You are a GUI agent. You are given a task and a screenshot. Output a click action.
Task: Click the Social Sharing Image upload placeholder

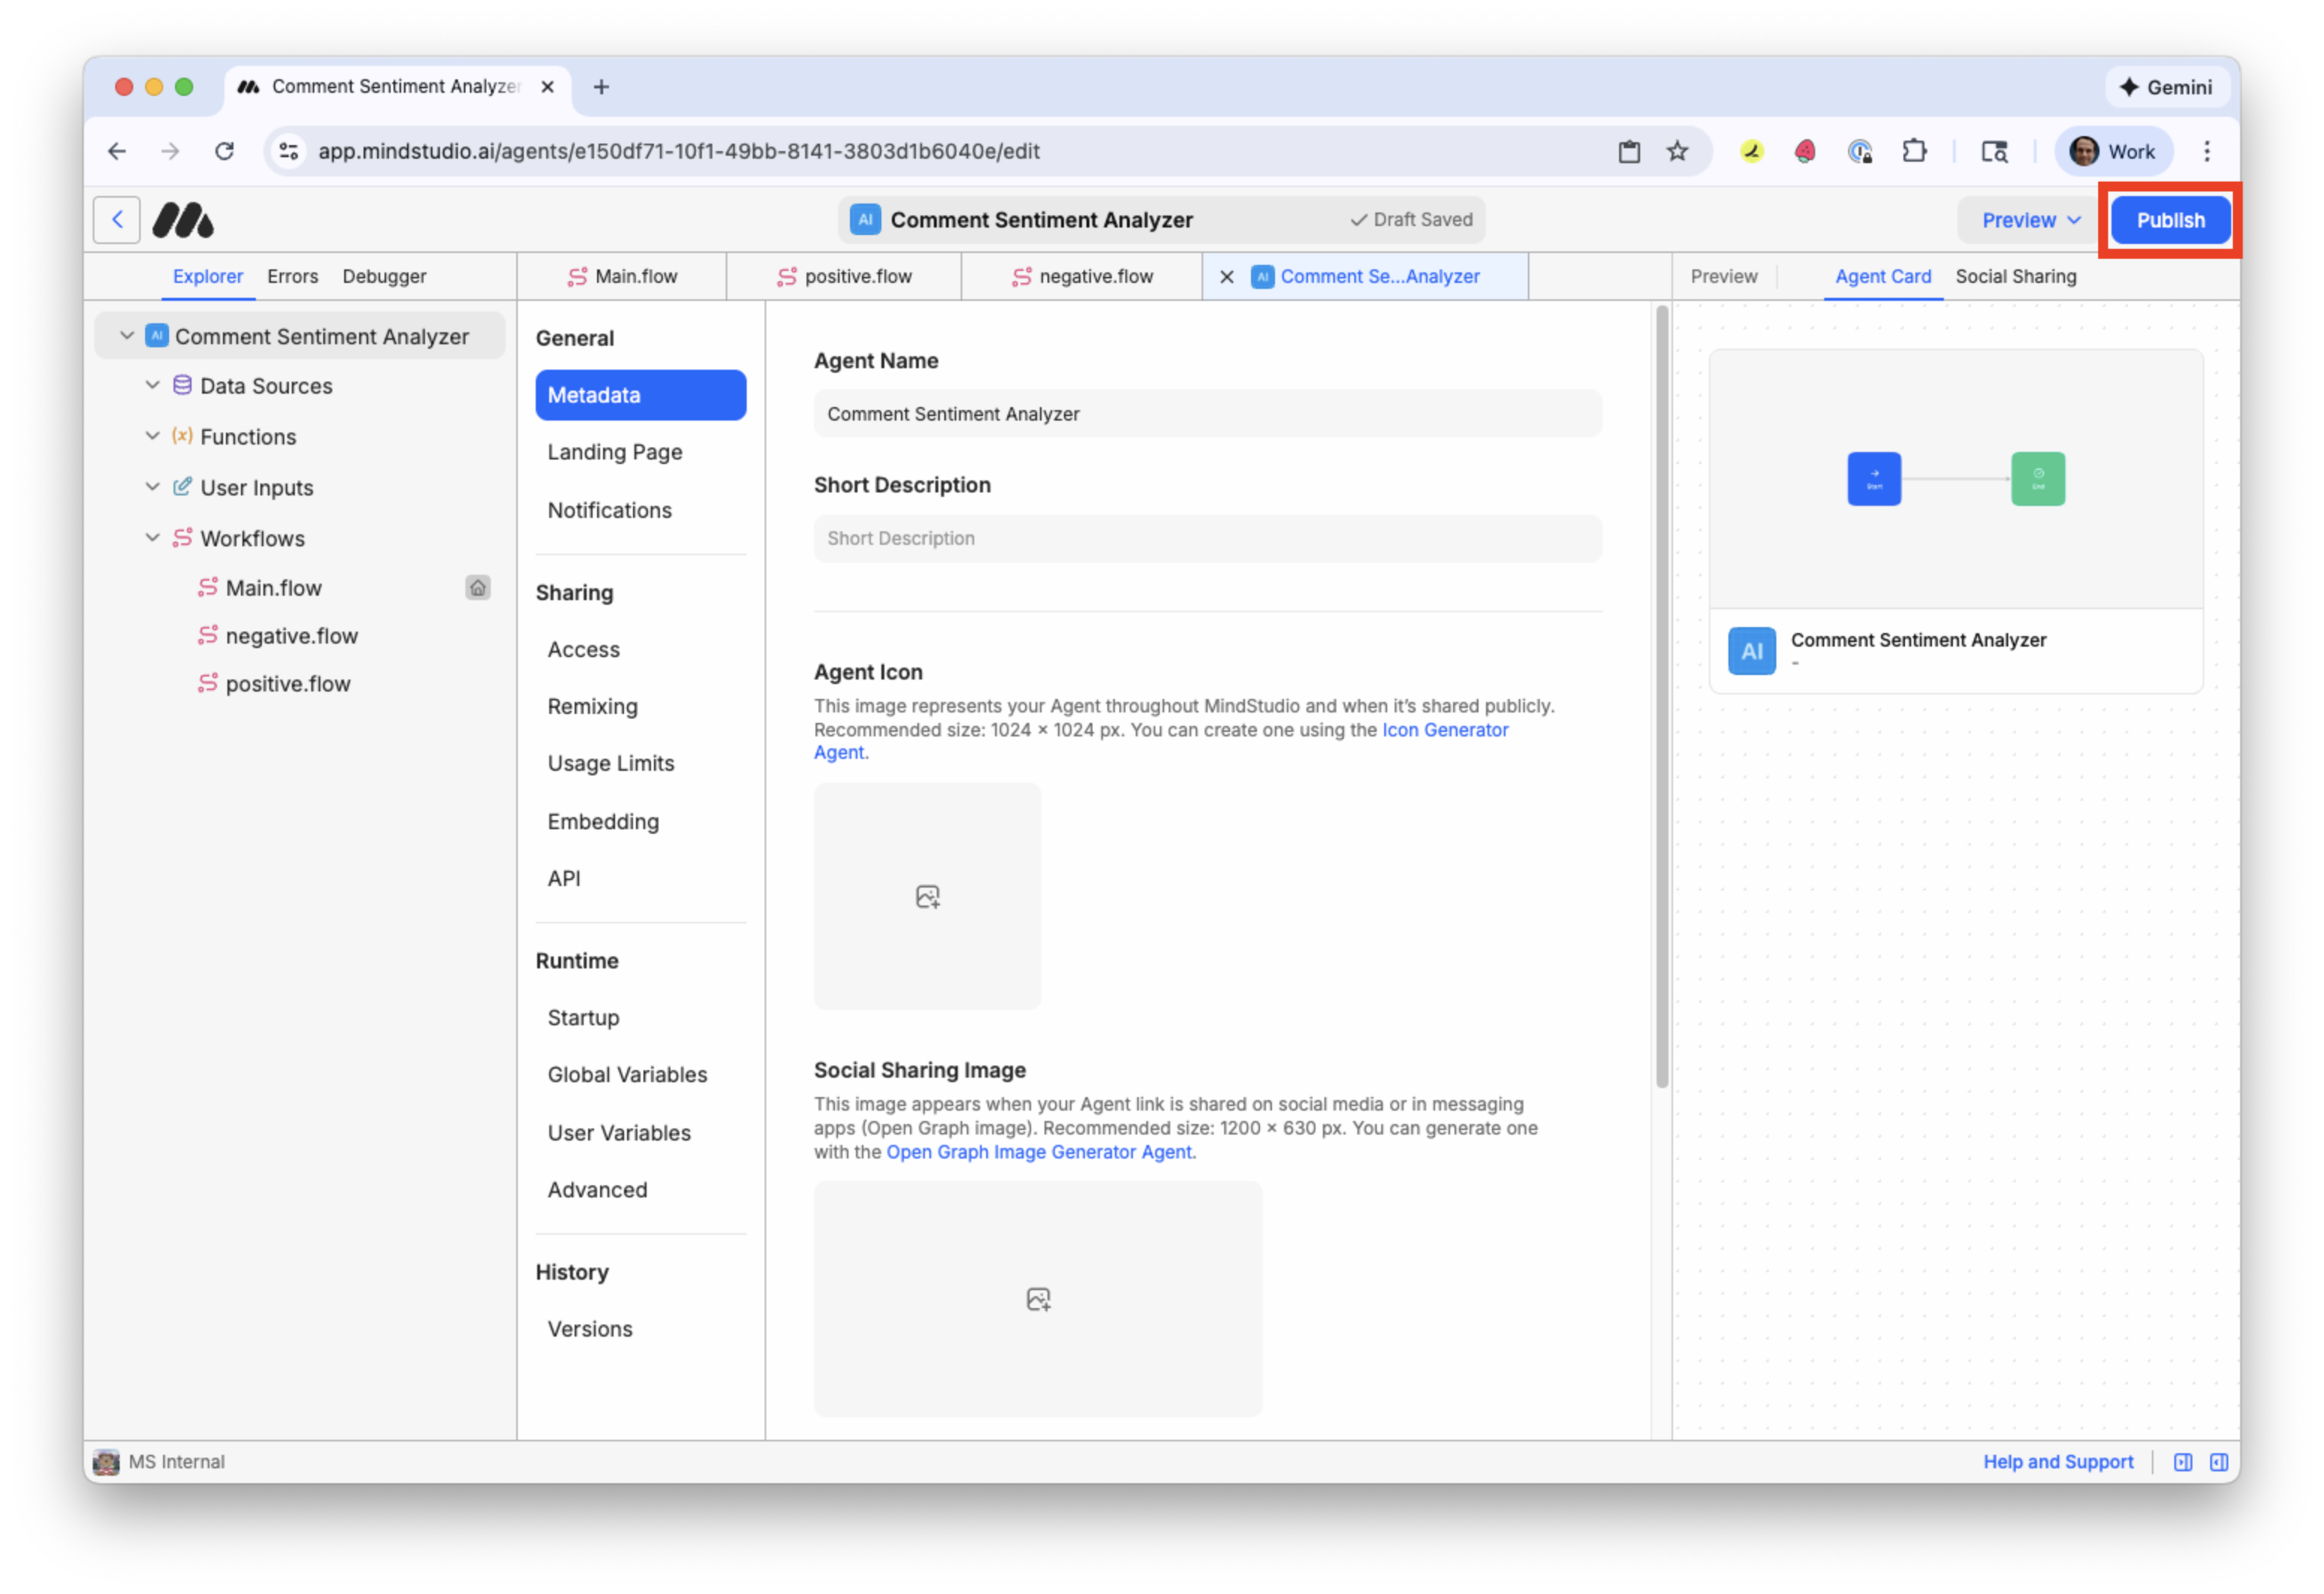point(1038,1298)
